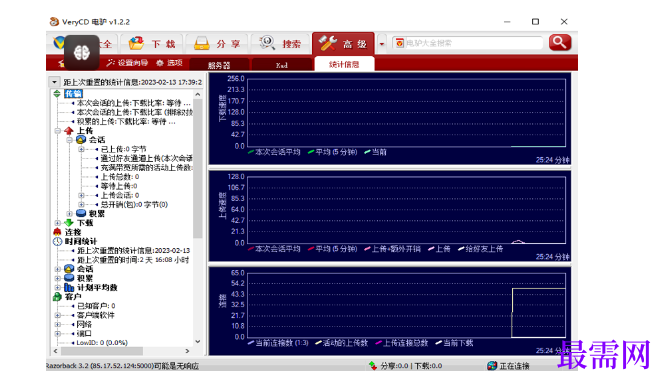Click the green person 客户 icon
This screenshot has height=386, width=669.
point(57,296)
